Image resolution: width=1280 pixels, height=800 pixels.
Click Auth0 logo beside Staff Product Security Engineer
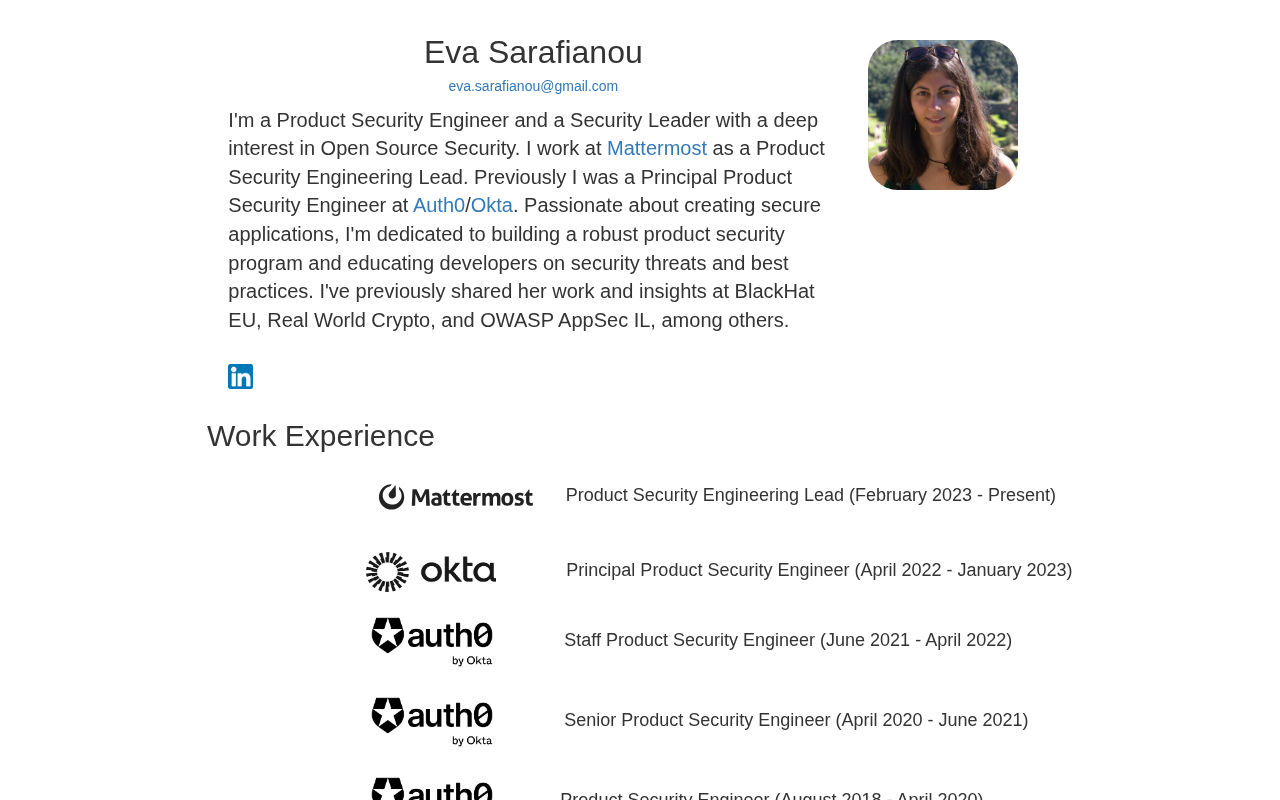(432, 641)
